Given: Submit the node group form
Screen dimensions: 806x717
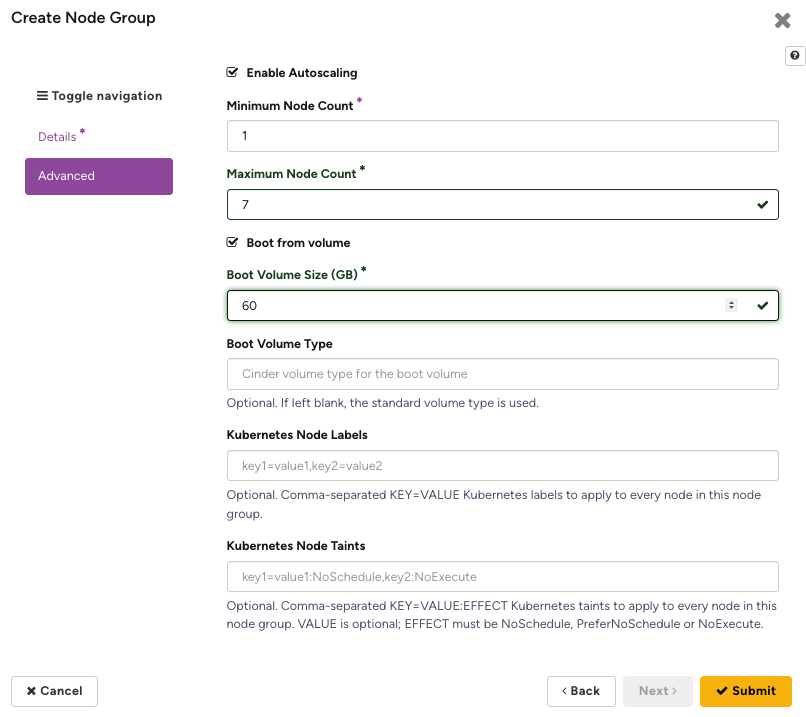Looking at the screenshot, I should (x=746, y=691).
